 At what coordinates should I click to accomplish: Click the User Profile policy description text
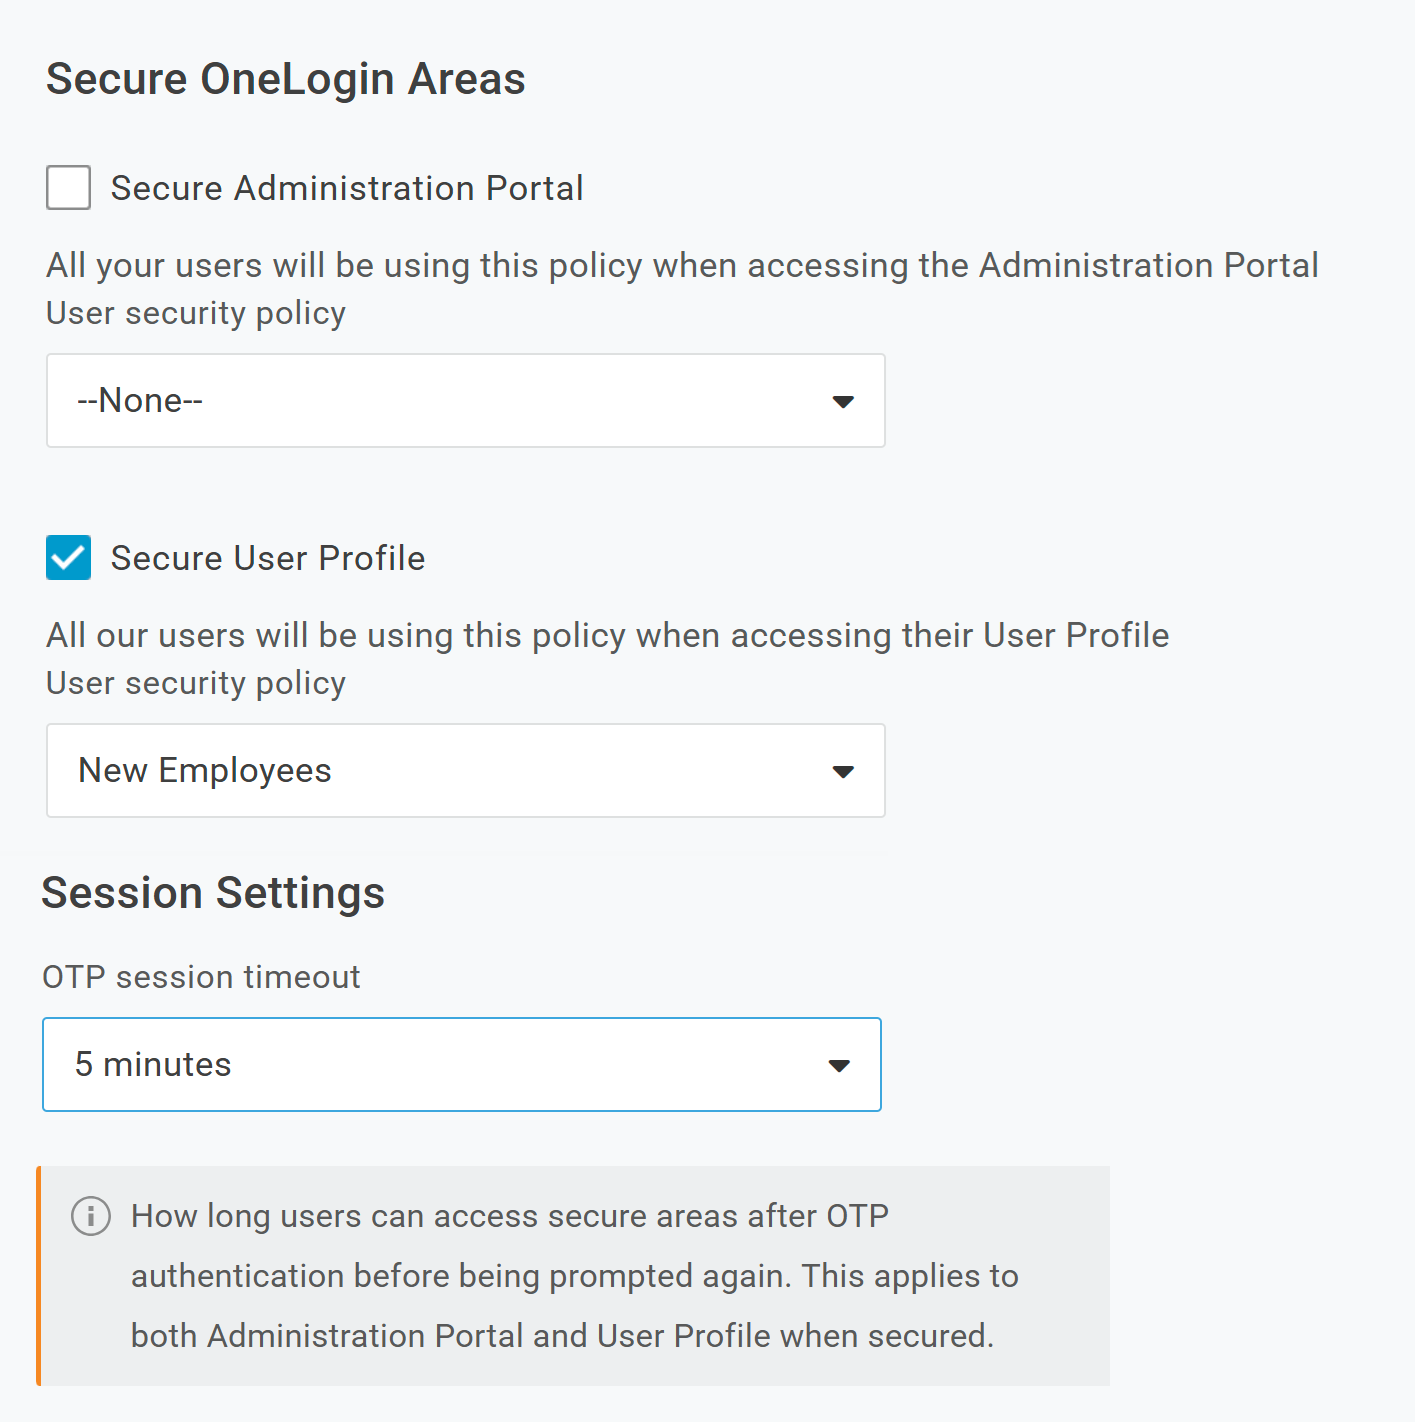pos(607,635)
